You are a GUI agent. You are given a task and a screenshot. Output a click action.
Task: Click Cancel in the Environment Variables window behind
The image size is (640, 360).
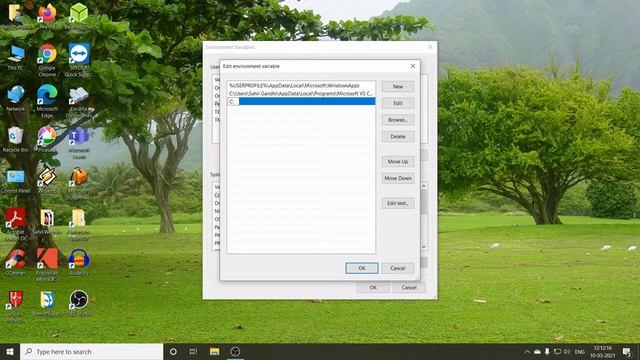409,288
